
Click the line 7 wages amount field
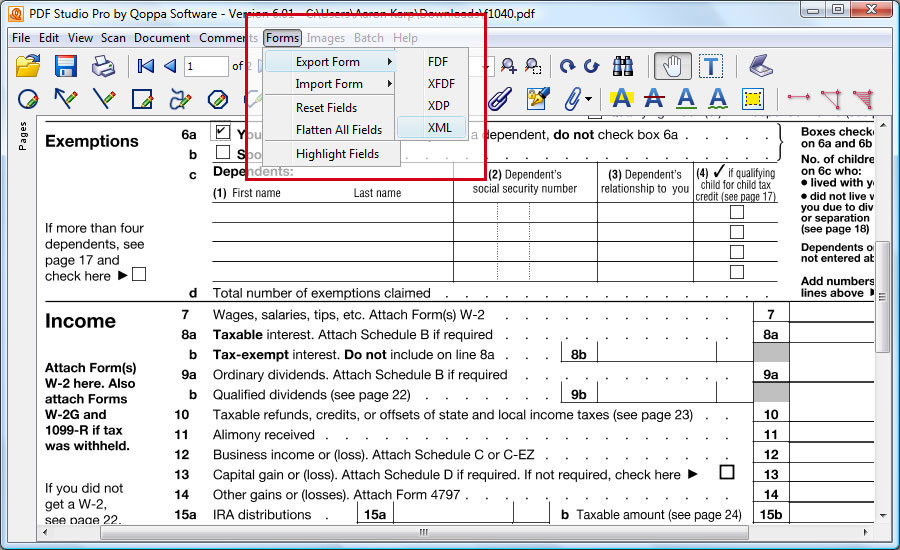(832, 314)
